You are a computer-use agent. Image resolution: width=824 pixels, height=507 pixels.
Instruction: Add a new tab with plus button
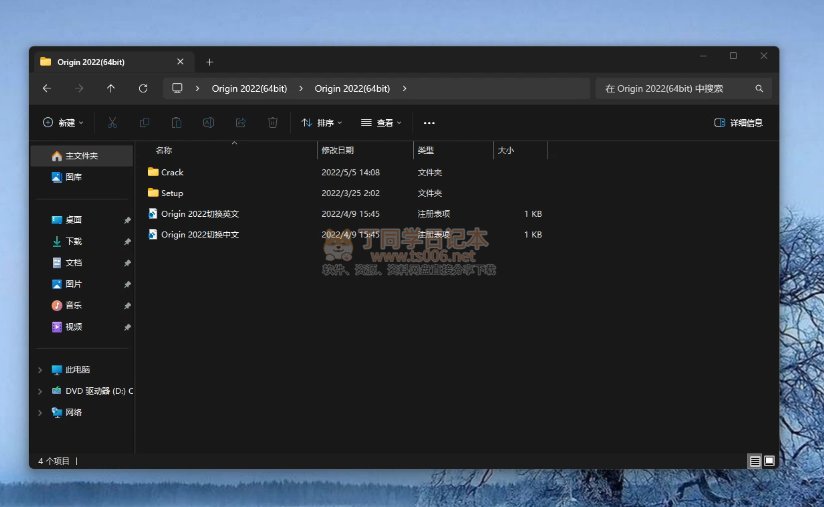pyautogui.click(x=209, y=62)
